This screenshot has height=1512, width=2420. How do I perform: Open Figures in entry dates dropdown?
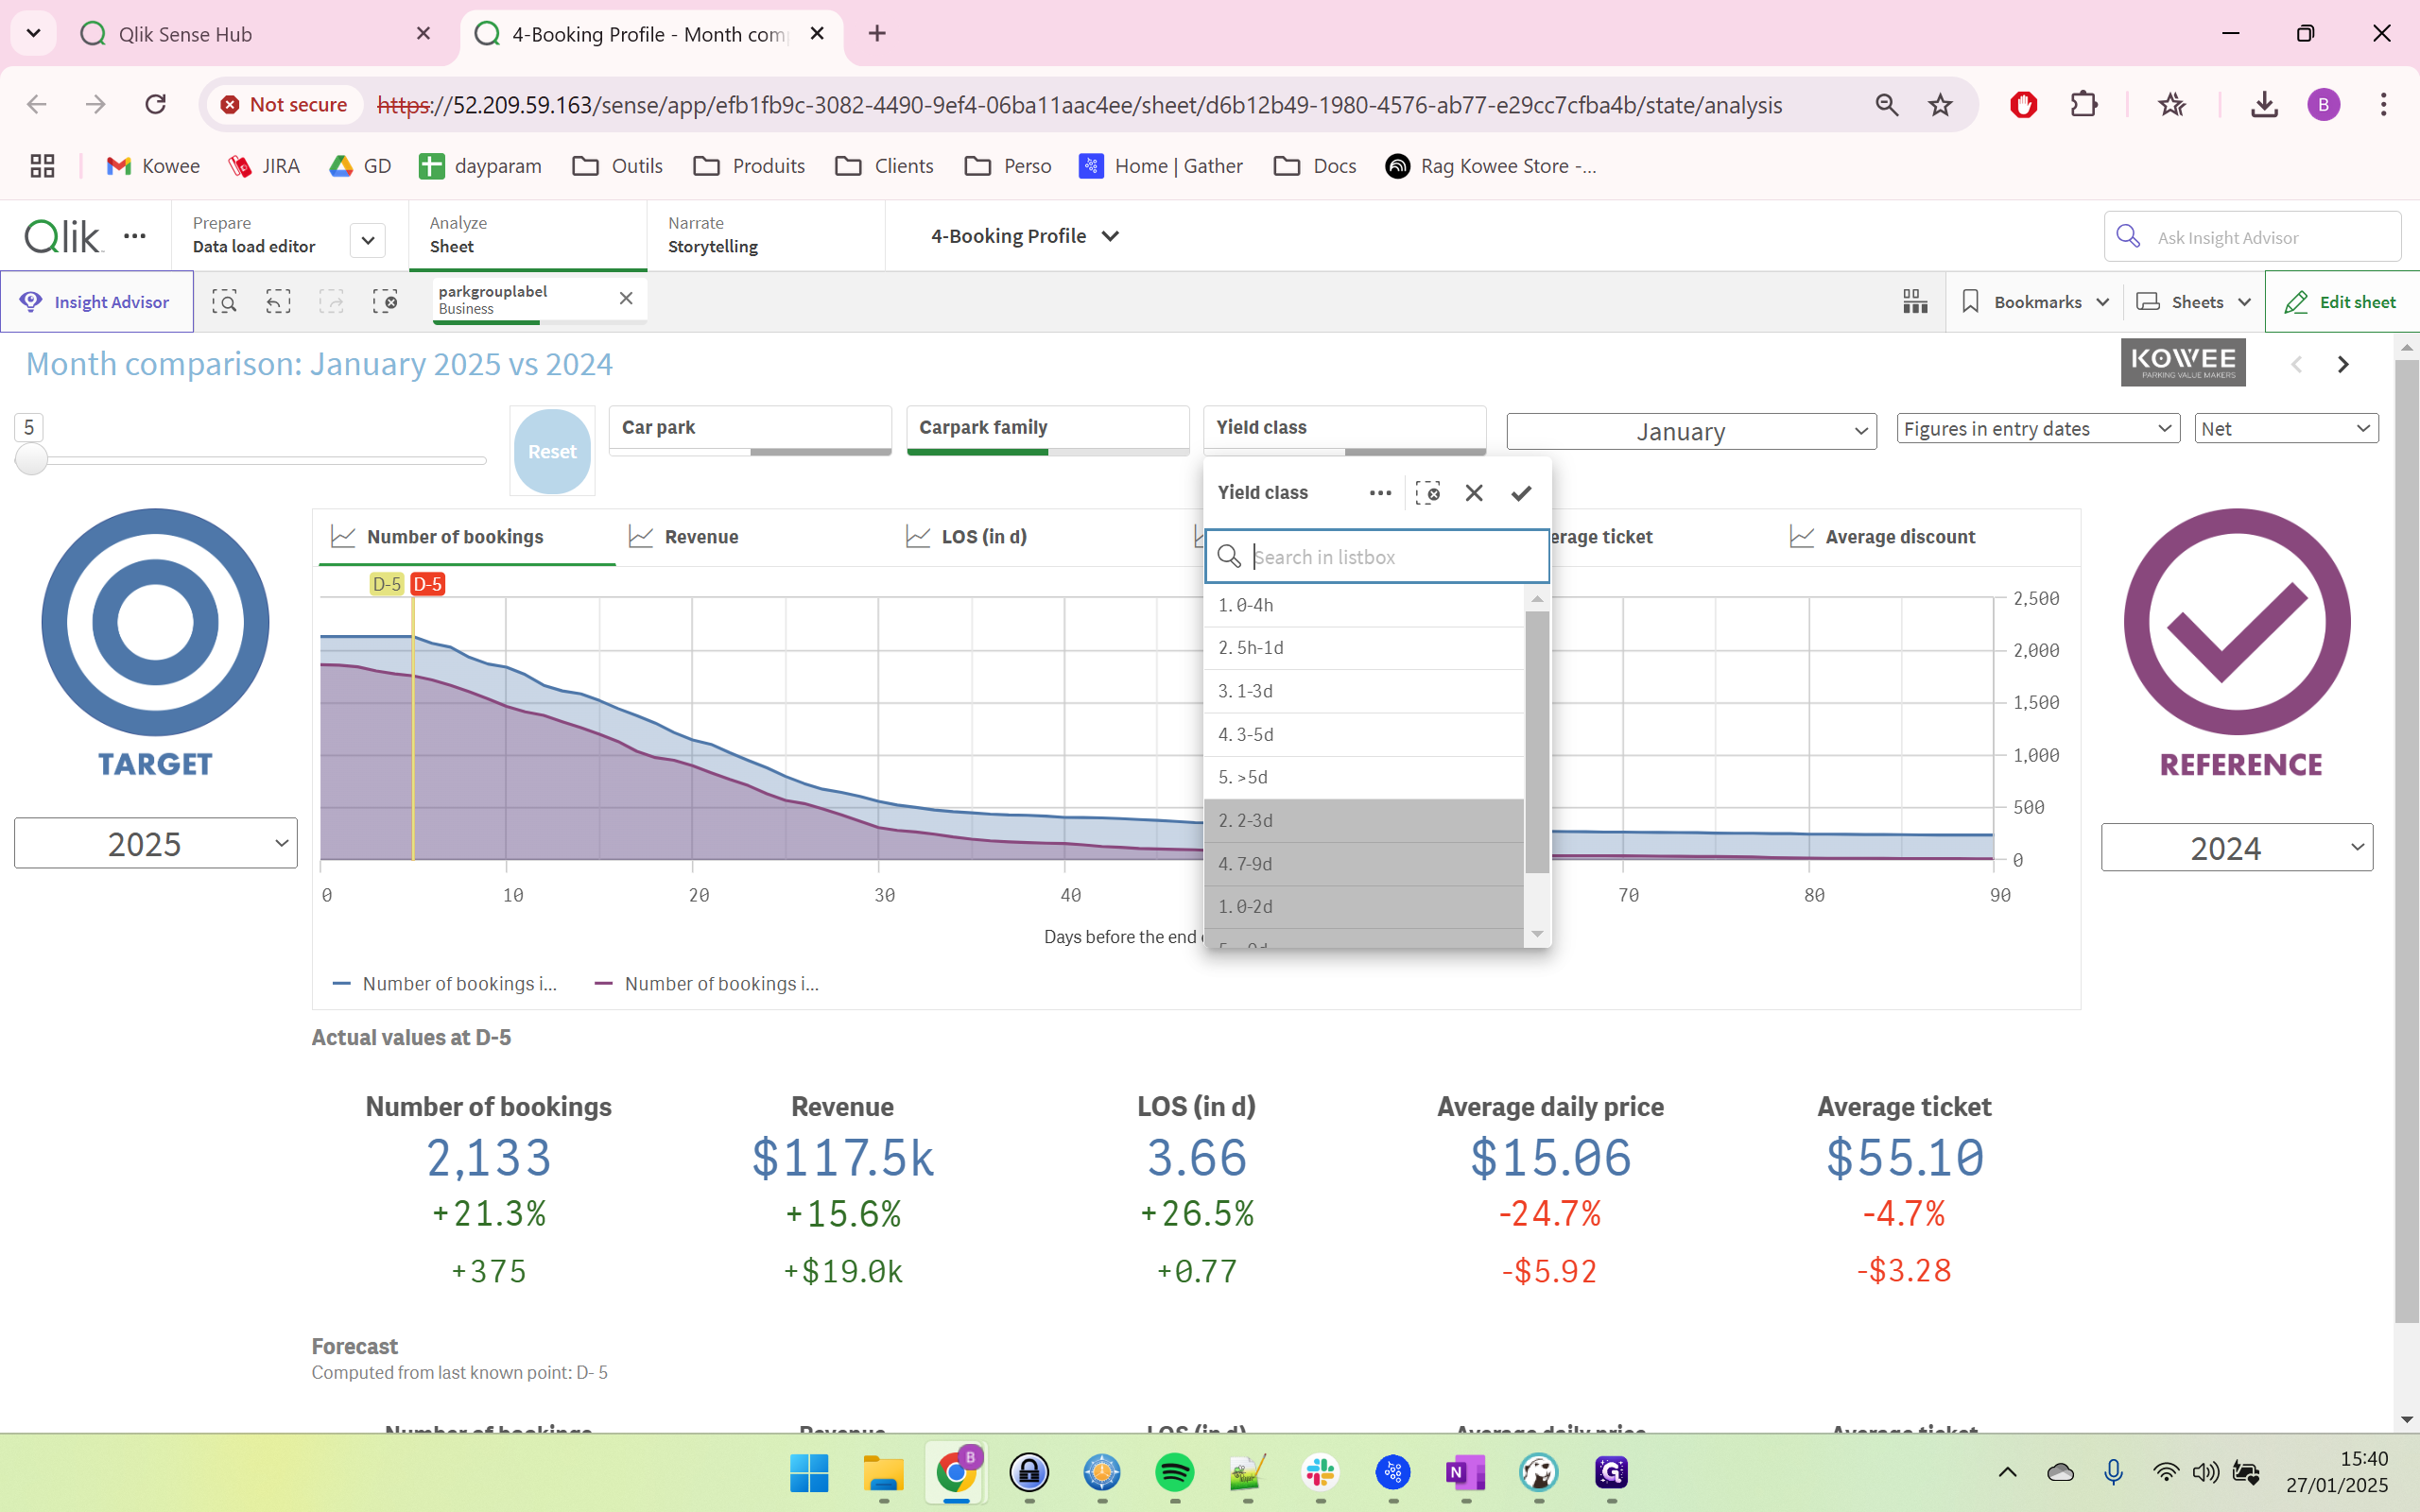pyautogui.click(x=2037, y=429)
